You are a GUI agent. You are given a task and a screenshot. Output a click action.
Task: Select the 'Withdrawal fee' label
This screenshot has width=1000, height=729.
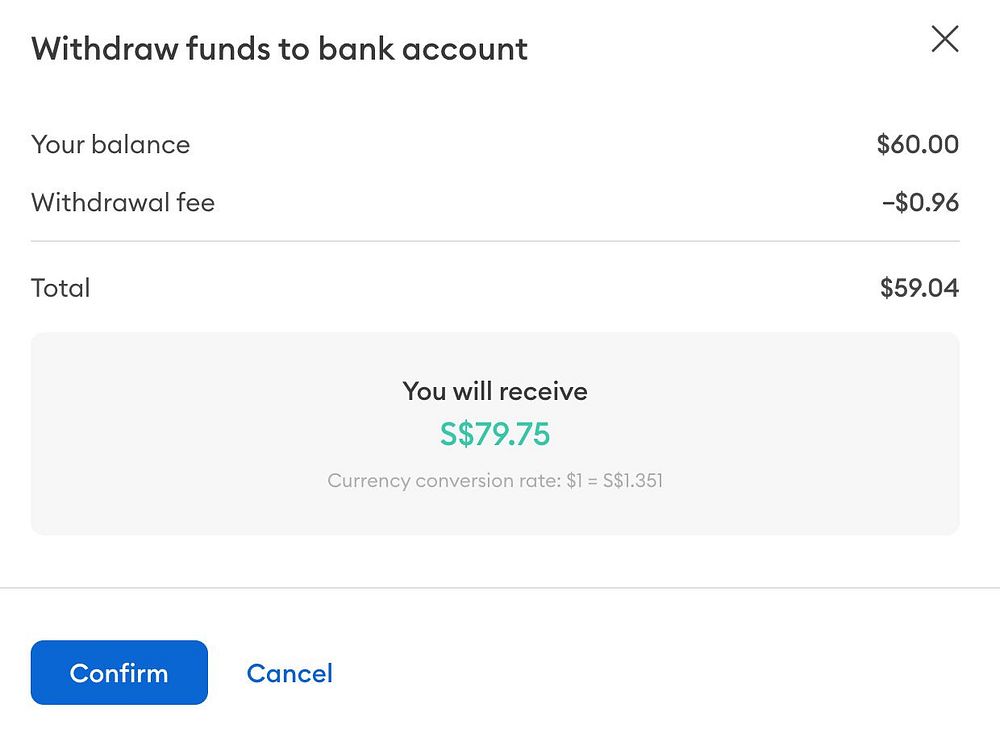(123, 203)
